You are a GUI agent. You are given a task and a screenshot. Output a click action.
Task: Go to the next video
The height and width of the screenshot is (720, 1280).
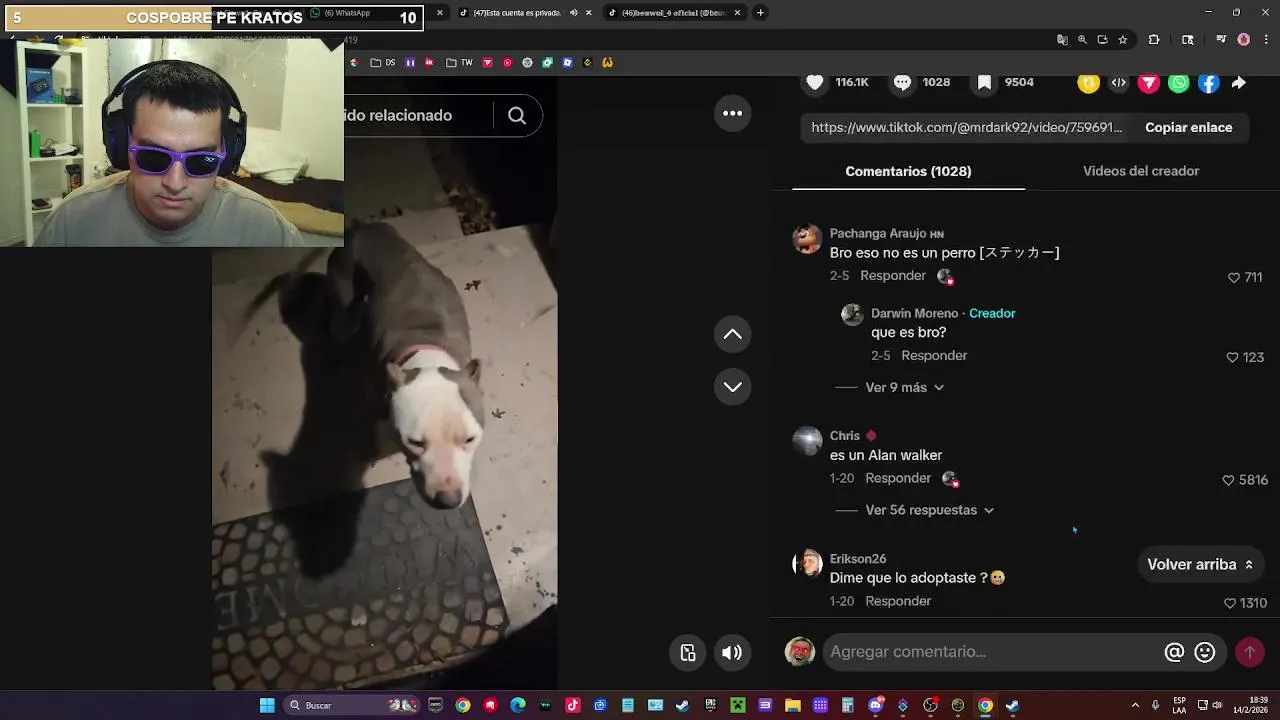pos(732,387)
